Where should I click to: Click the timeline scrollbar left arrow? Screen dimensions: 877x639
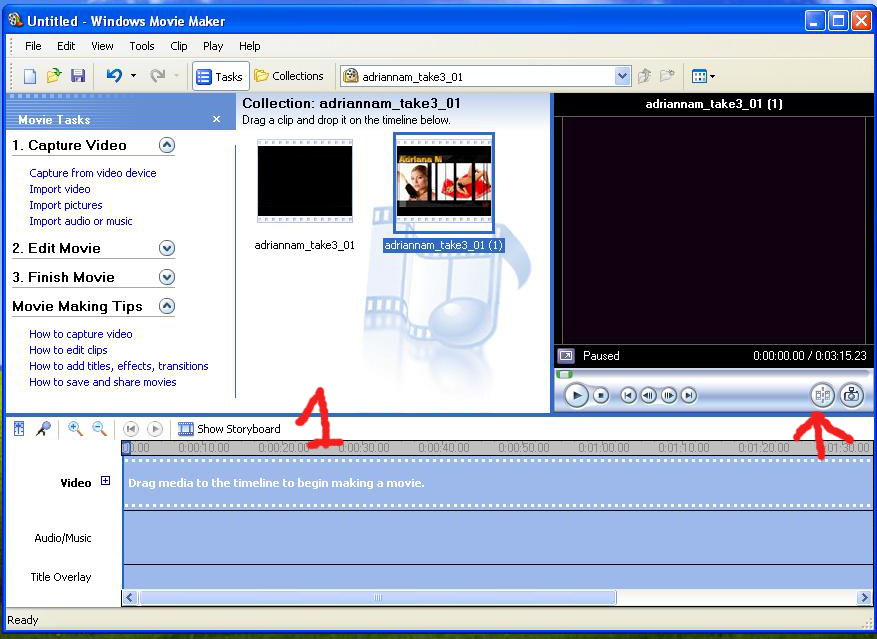coord(130,598)
